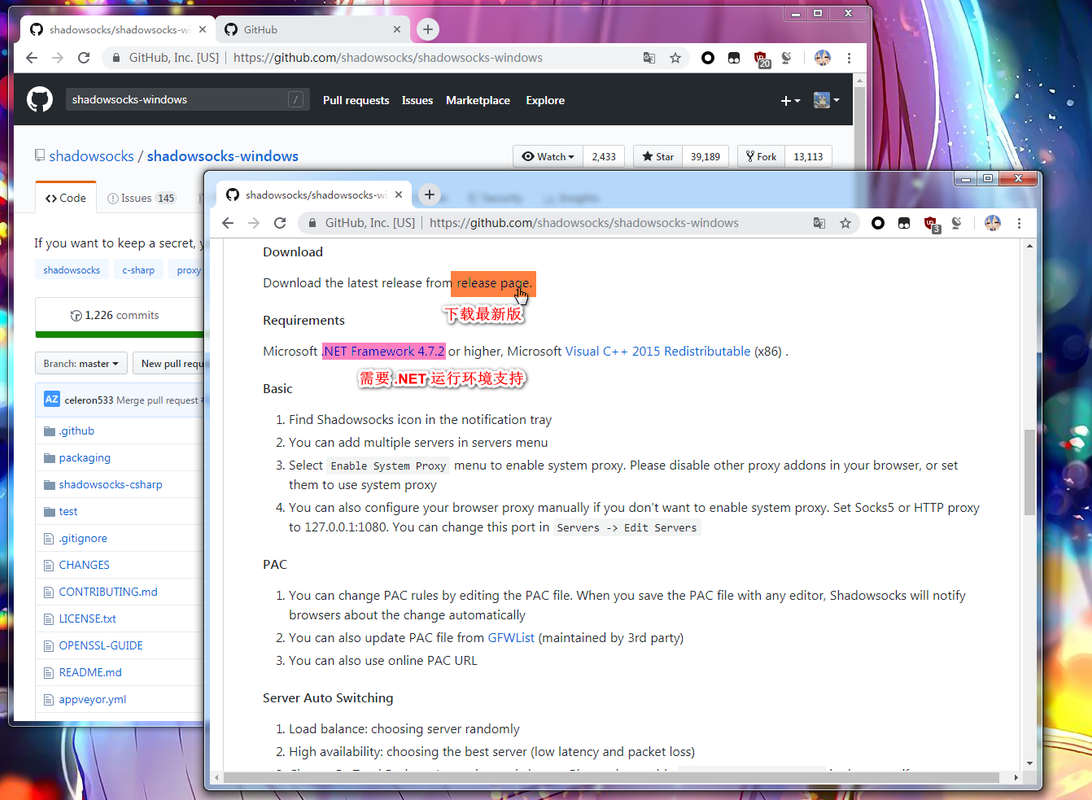Image resolution: width=1092 pixels, height=800 pixels.
Task: Click forward arrow in the back browser window
Action: click(x=58, y=58)
